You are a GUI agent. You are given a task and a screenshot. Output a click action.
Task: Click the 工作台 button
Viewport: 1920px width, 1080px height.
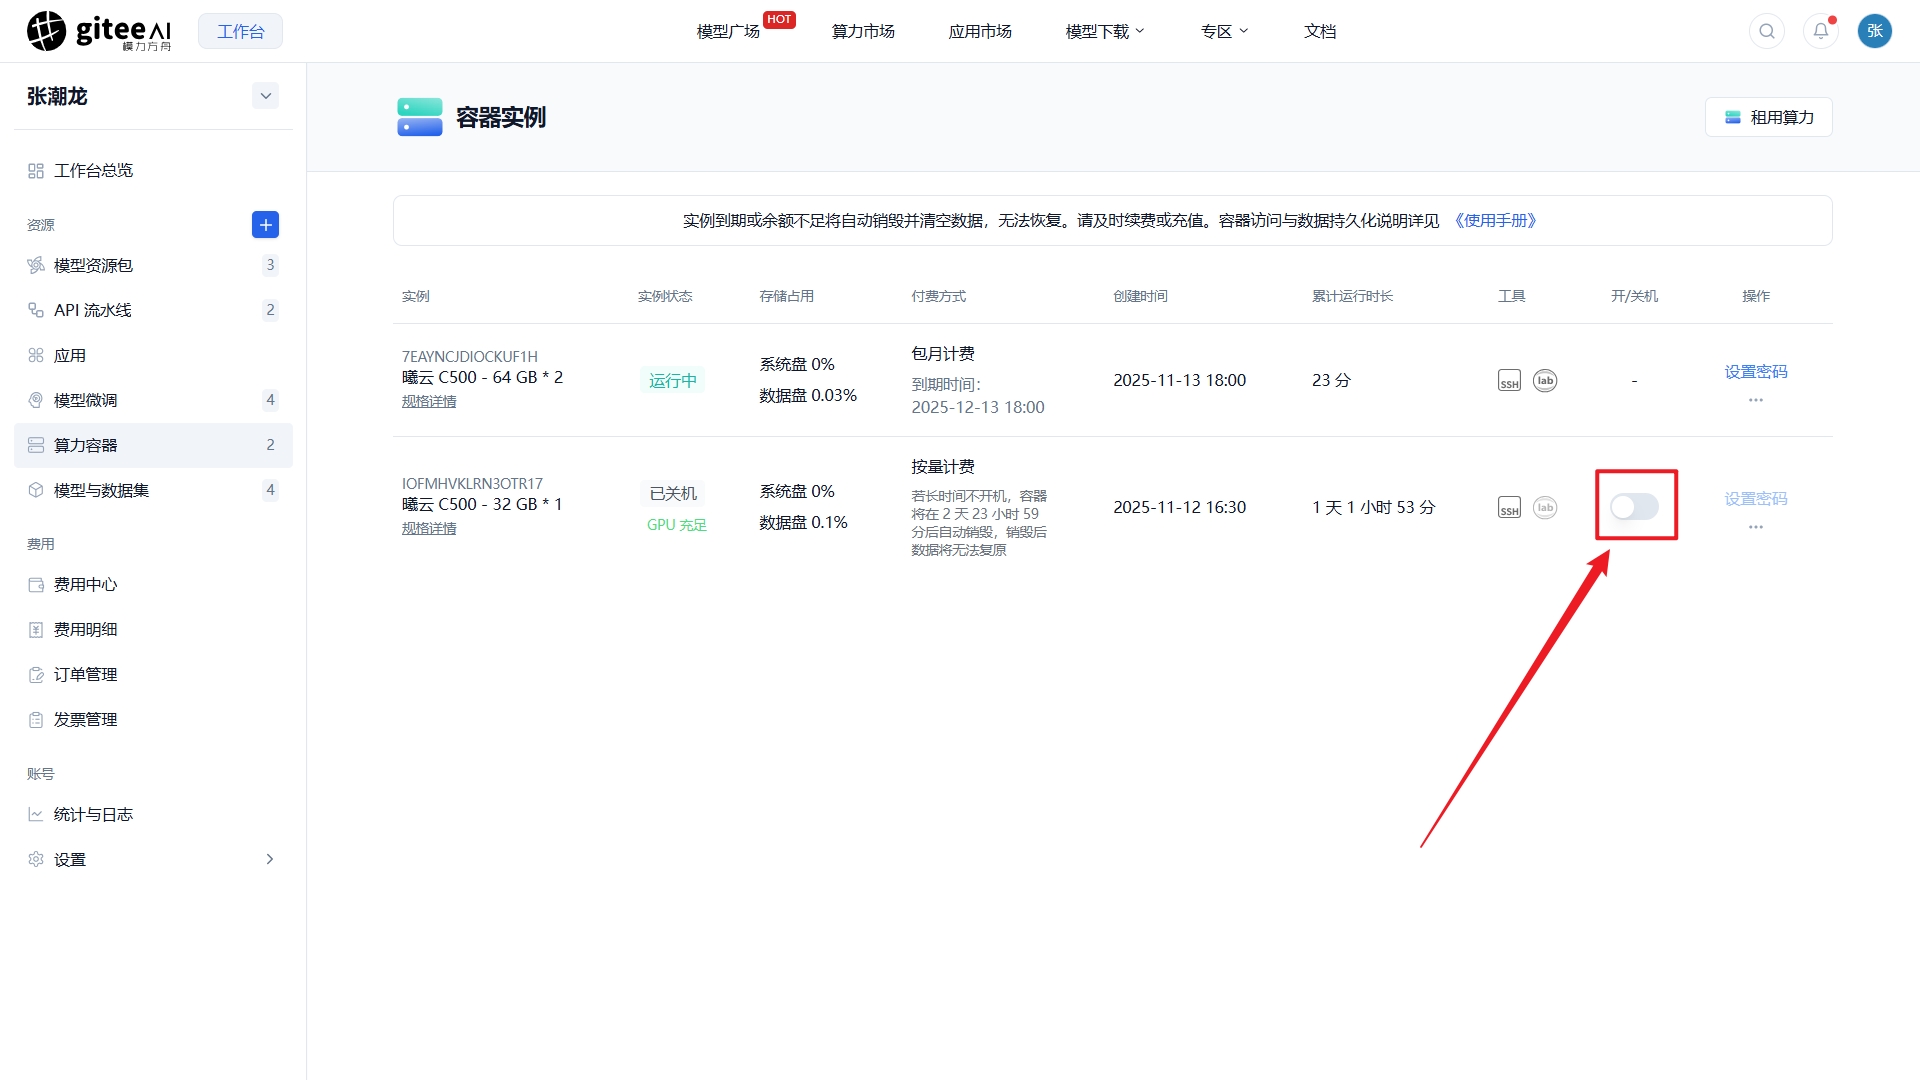240,32
